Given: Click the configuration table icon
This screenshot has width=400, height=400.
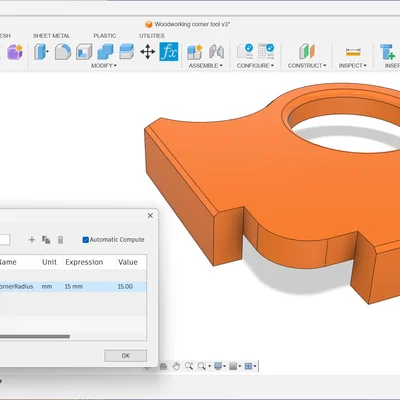Looking at the screenshot, I should (x=266, y=52).
